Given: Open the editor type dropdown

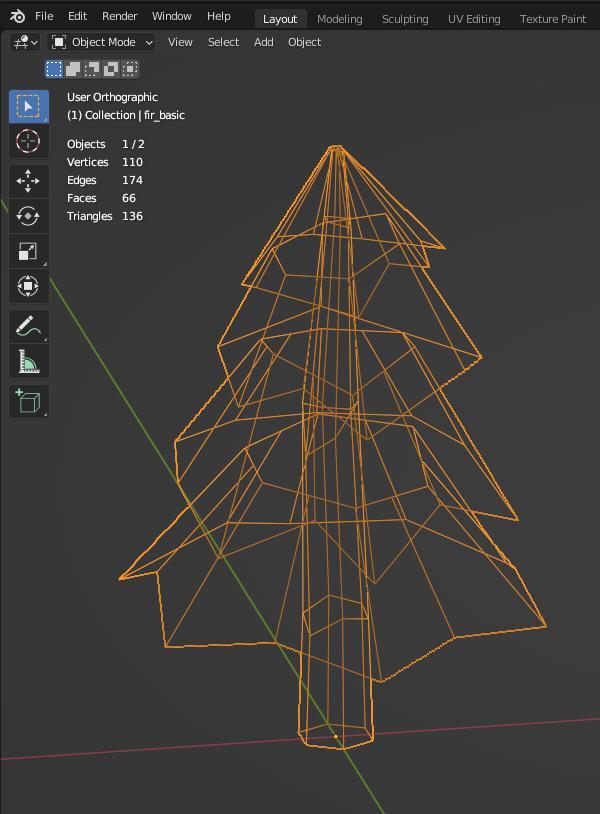Looking at the screenshot, I should [25, 42].
